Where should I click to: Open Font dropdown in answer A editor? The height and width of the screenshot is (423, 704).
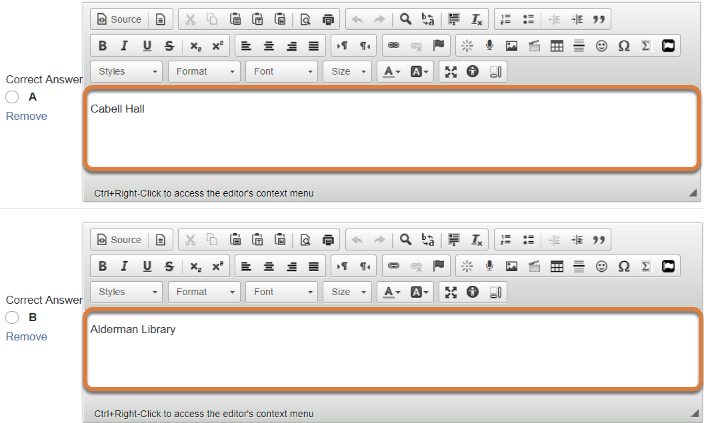(282, 72)
